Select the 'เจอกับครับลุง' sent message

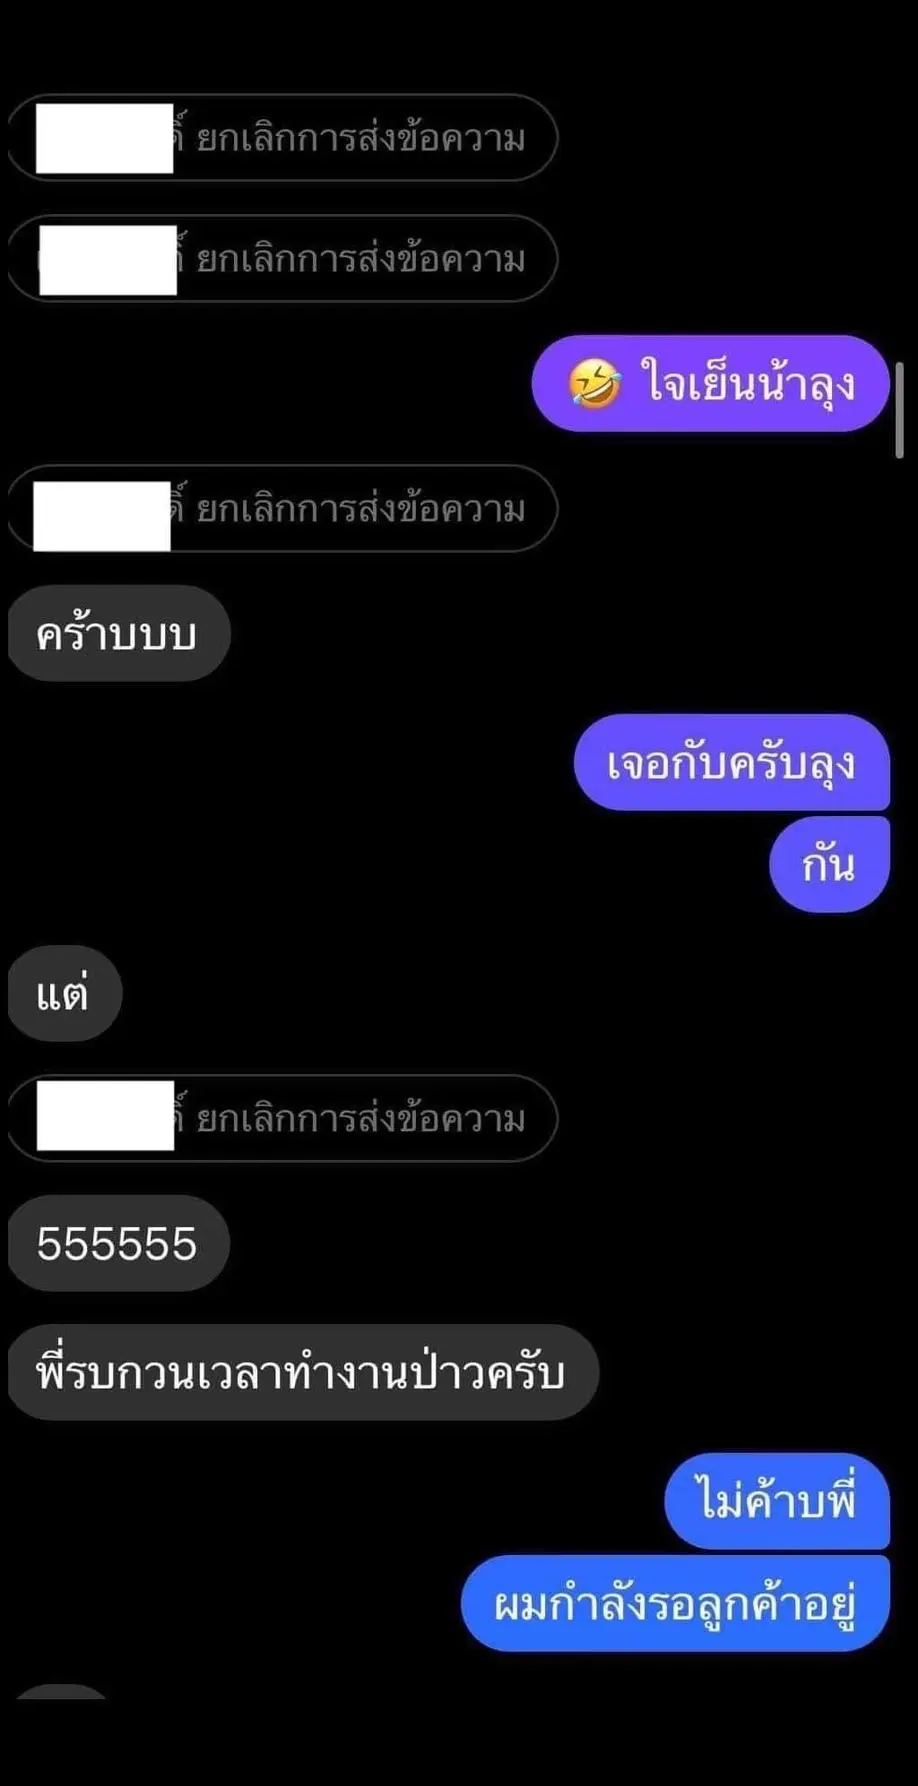coord(732,762)
